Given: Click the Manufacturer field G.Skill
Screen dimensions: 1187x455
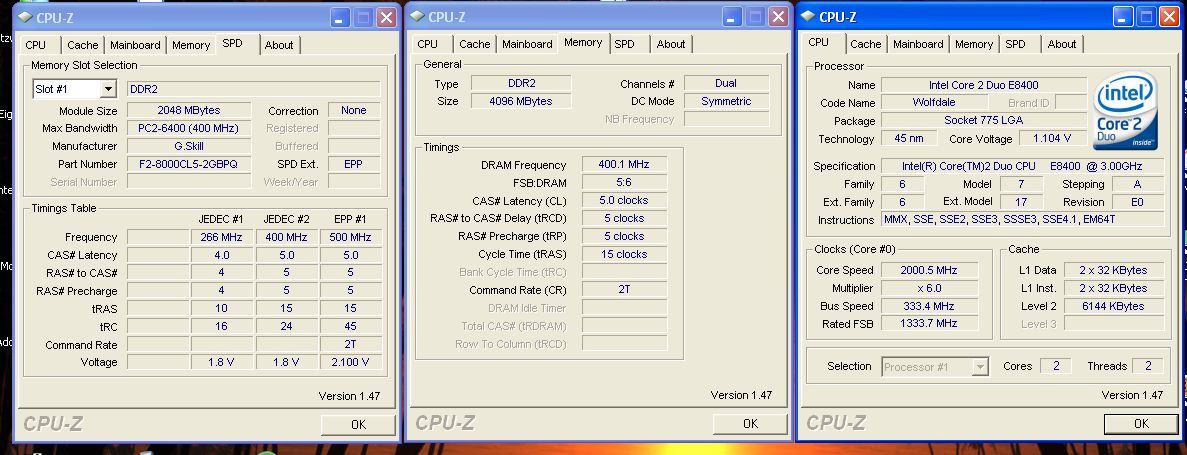Looking at the screenshot, I should pos(188,146).
